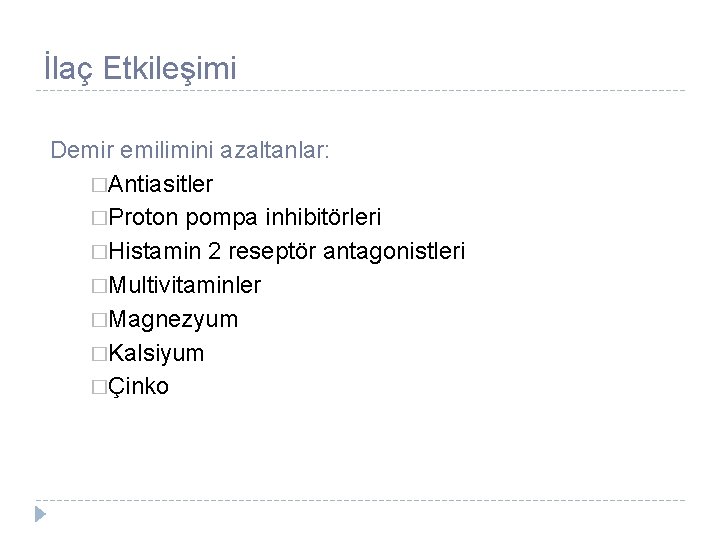Click the bullet marker before Kalsiyum

(97, 354)
